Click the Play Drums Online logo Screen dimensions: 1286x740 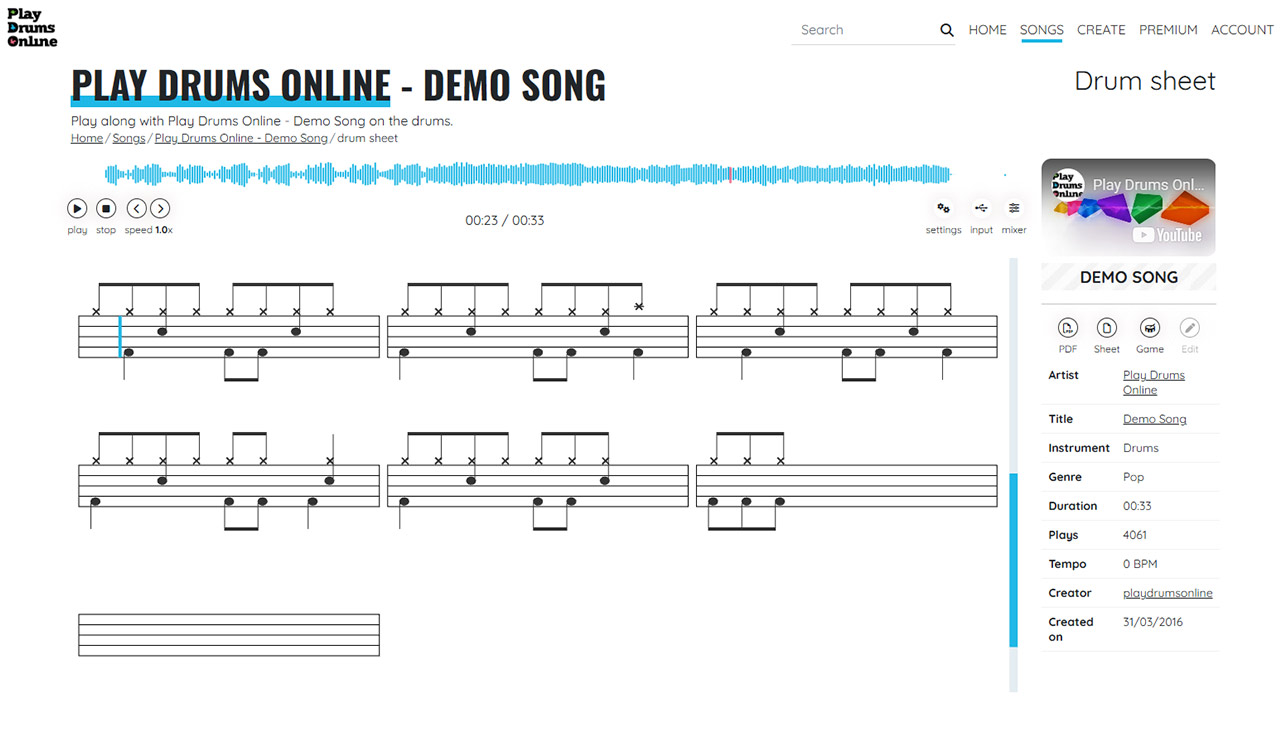click(x=32, y=28)
